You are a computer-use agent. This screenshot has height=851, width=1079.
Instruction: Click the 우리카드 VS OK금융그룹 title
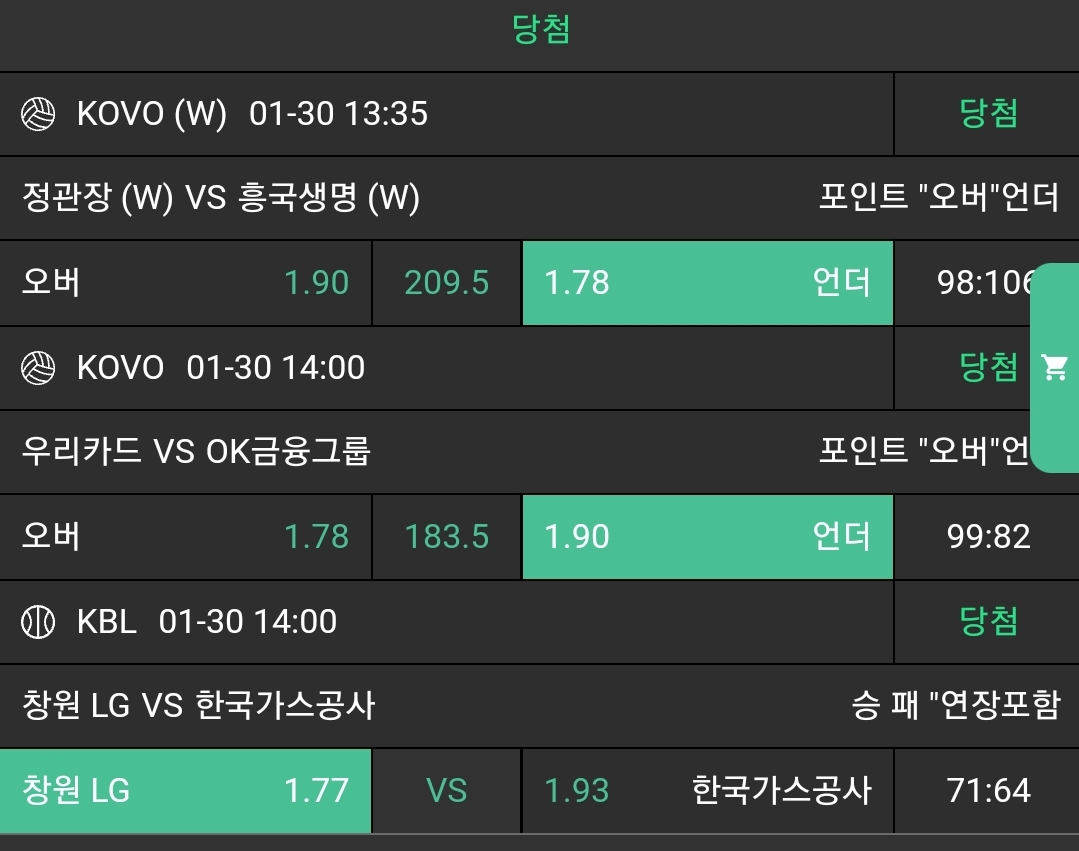click(x=196, y=452)
